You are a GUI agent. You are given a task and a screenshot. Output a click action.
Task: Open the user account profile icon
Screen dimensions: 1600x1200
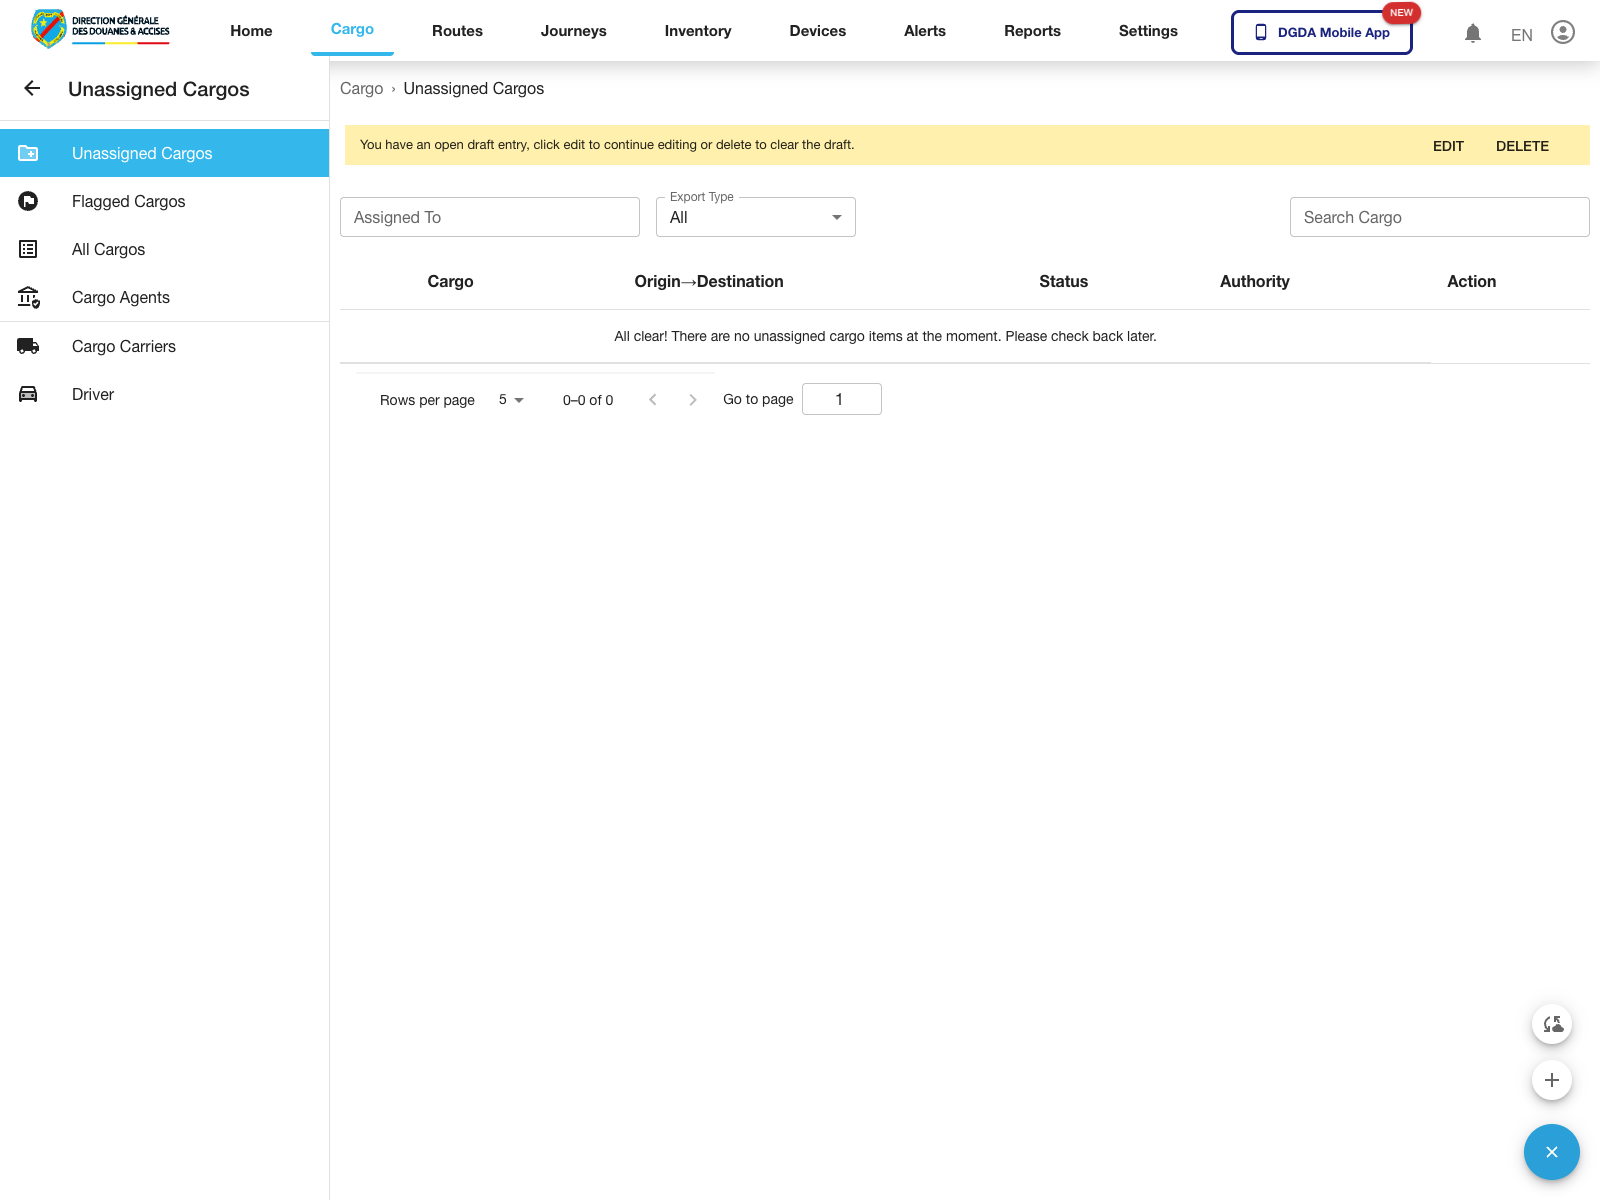pyautogui.click(x=1562, y=33)
